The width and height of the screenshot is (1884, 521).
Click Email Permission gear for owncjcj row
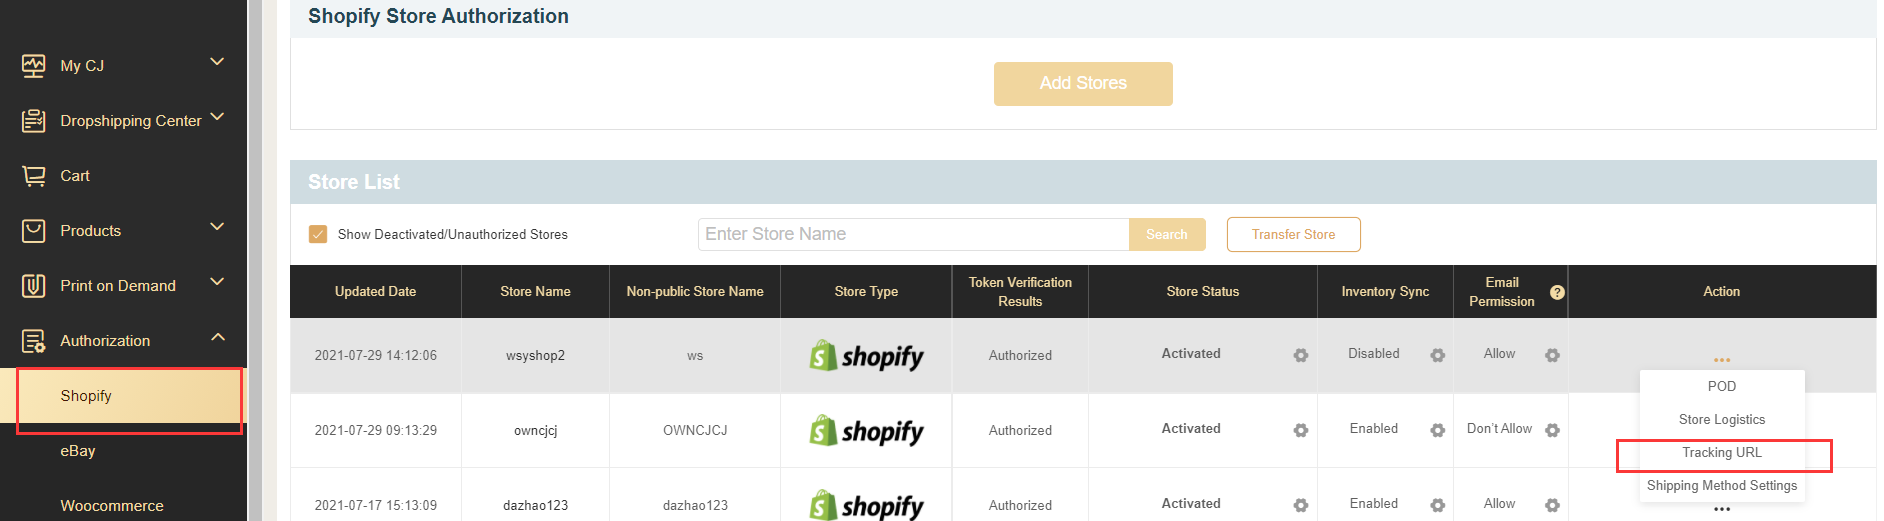click(1551, 430)
